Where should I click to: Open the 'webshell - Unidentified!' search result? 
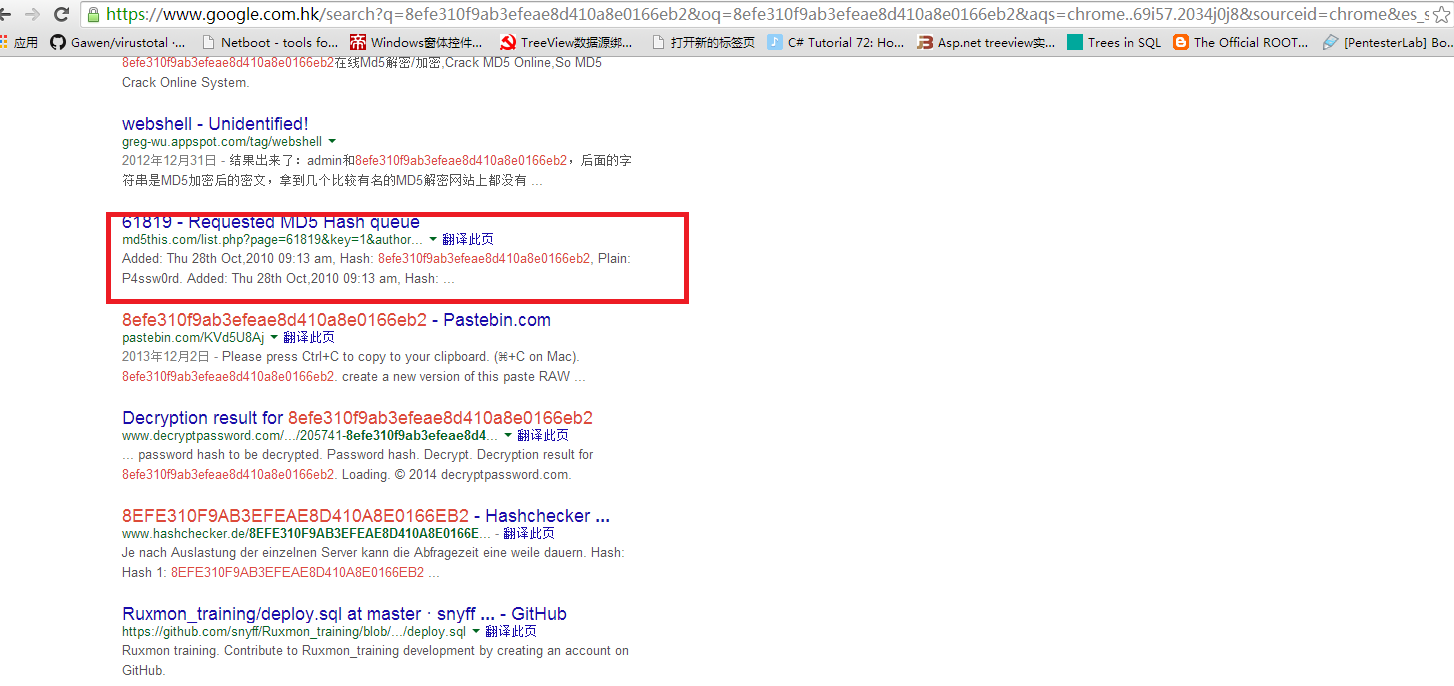click(x=215, y=124)
